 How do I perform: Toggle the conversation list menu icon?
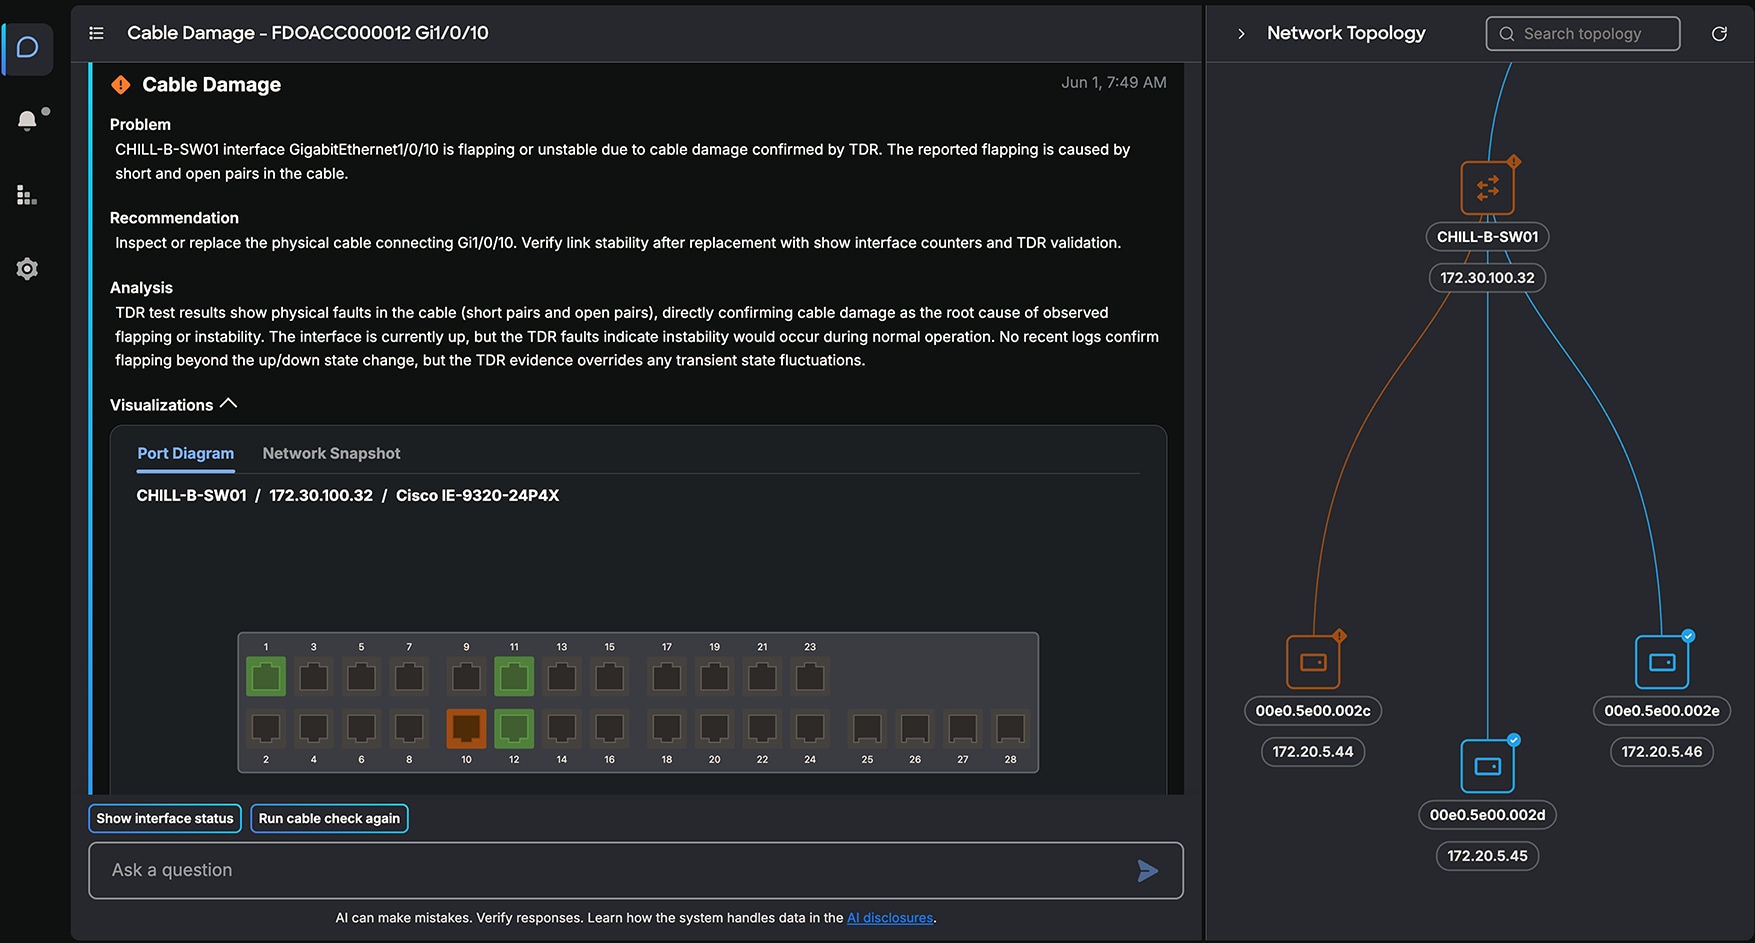(x=96, y=33)
